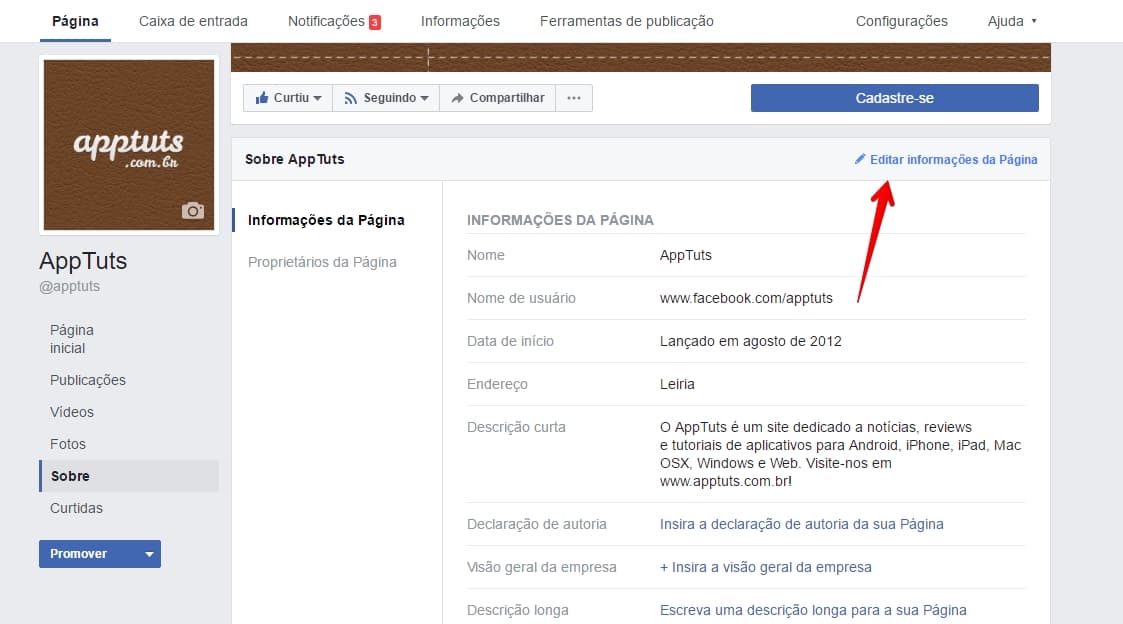1123x624 pixels.
Task: Select Página inicial in left sidebar
Action: [72, 339]
